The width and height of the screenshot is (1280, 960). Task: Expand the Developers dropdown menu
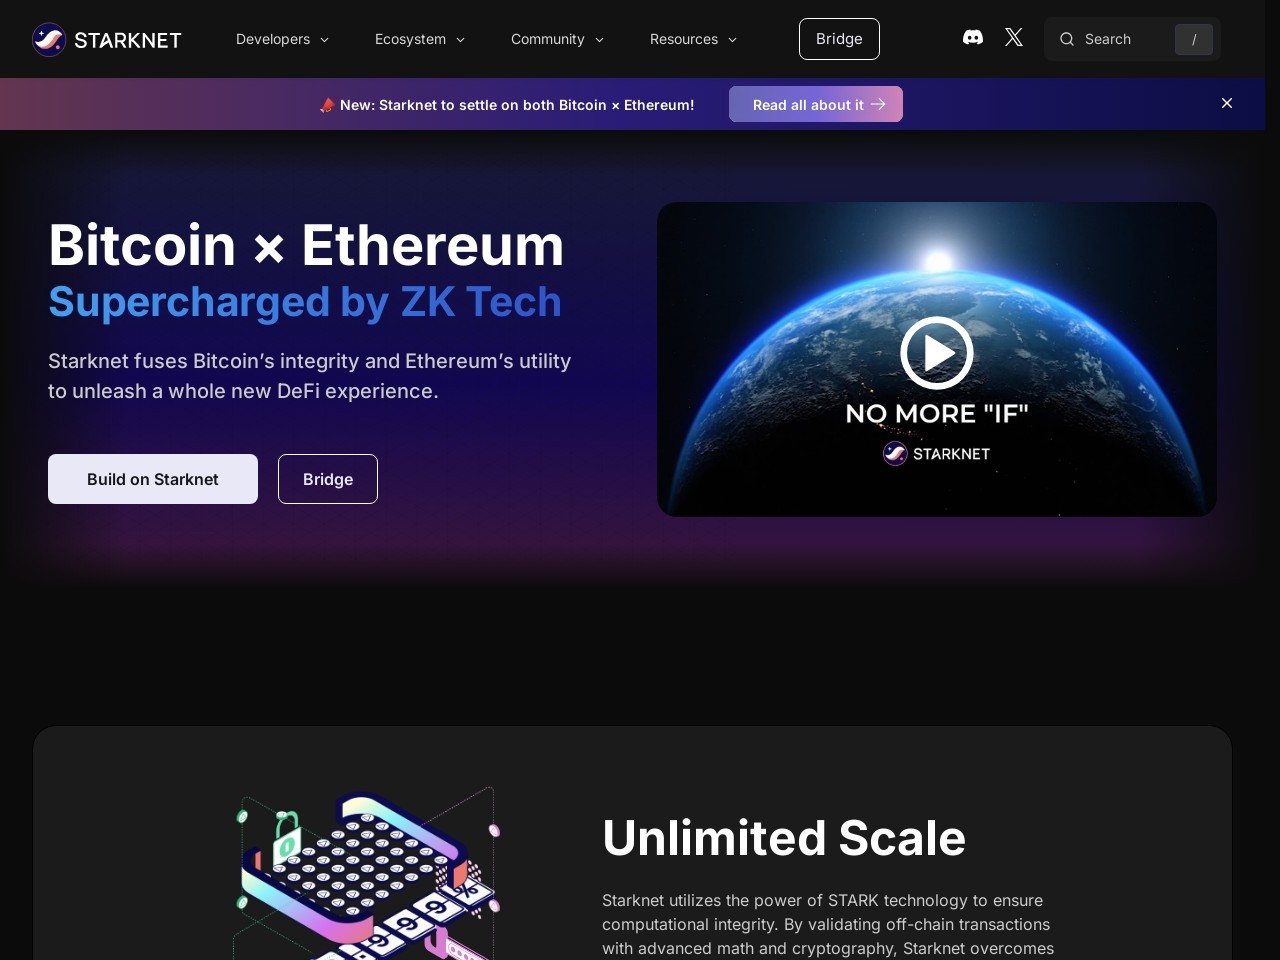(283, 39)
